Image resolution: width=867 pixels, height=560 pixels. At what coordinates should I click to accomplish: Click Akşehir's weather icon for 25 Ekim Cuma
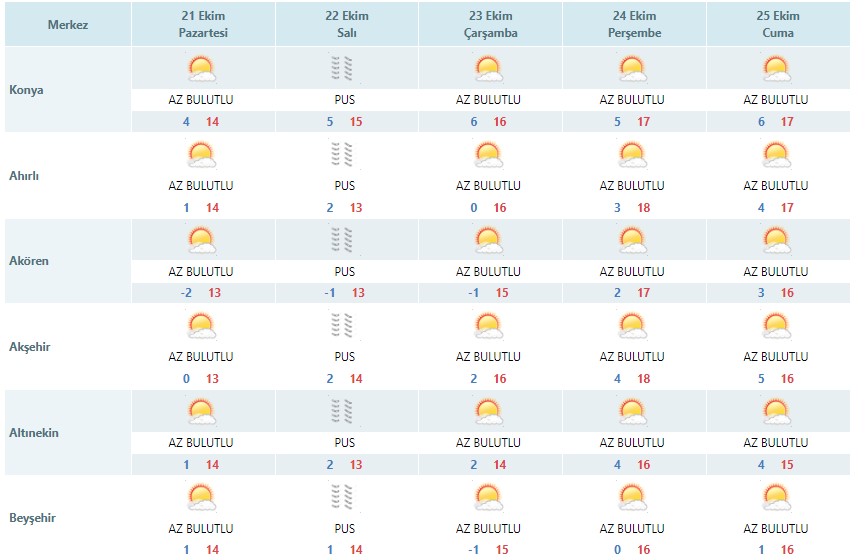click(x=777, y=326)
